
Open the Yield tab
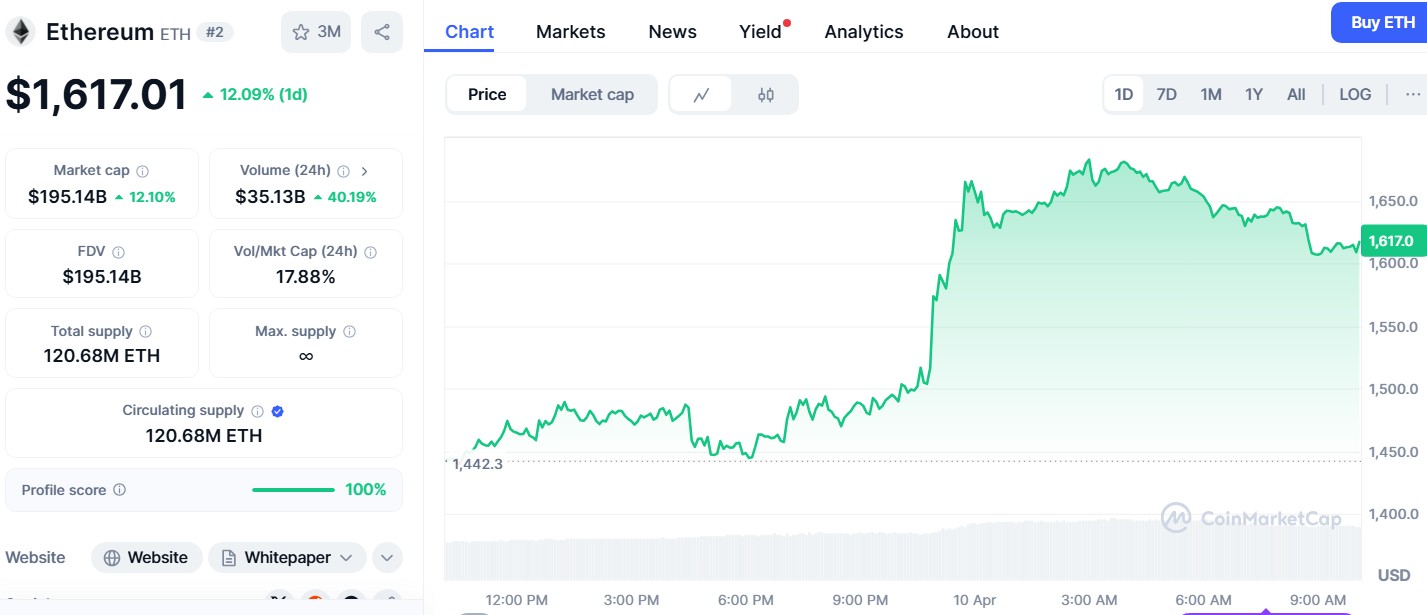[762, 32]
